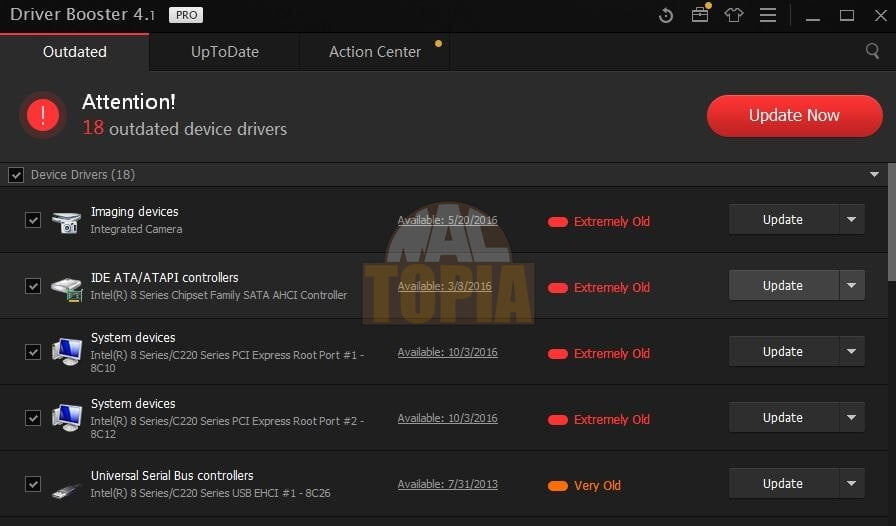Open the skin (shirt) icon
The height and width of the screenshot is (526, 896).
734,15
